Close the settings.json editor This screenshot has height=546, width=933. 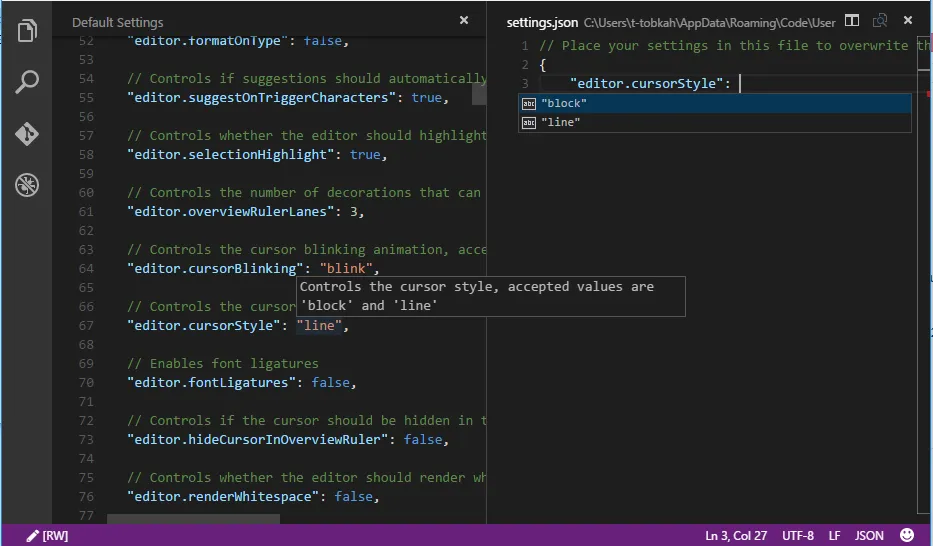coord(908,21)
